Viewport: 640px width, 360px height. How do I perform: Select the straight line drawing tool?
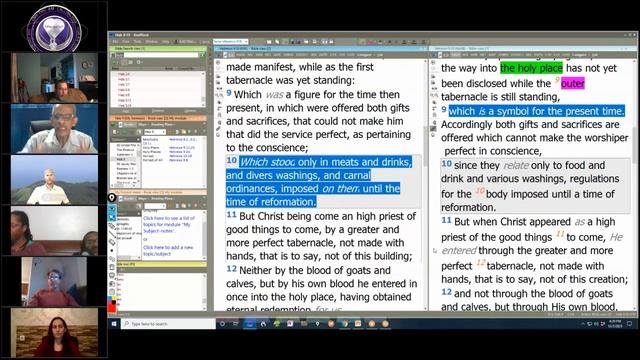(112, 234)
